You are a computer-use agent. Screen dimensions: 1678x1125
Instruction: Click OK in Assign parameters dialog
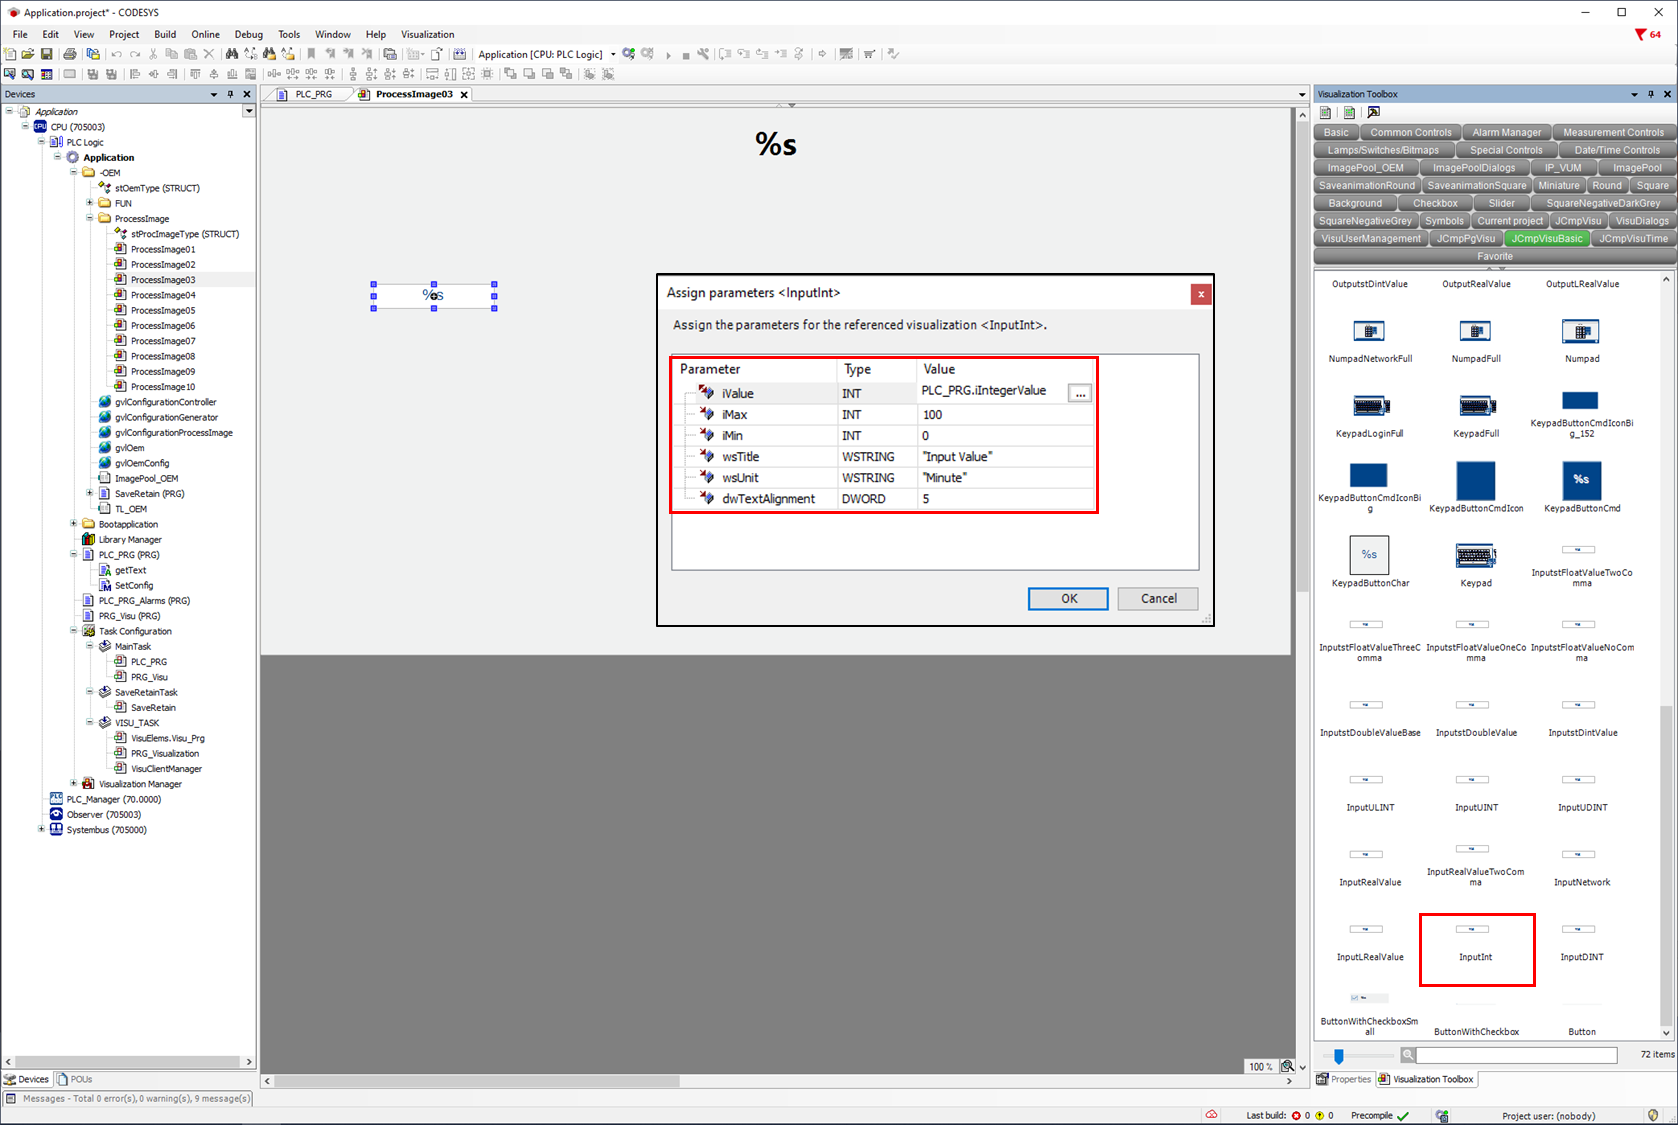1067,598
